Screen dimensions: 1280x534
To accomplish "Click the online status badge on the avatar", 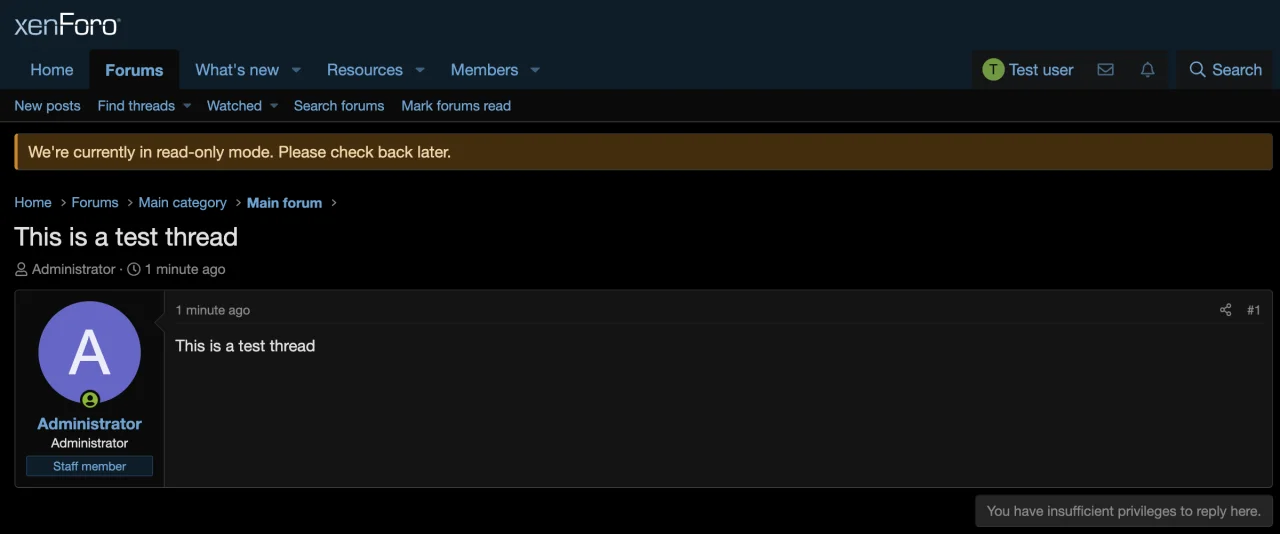I will [90, 400].
